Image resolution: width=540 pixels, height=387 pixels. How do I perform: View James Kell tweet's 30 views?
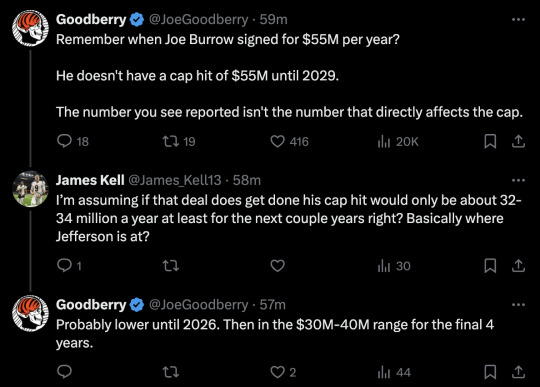tap(394, 266)
